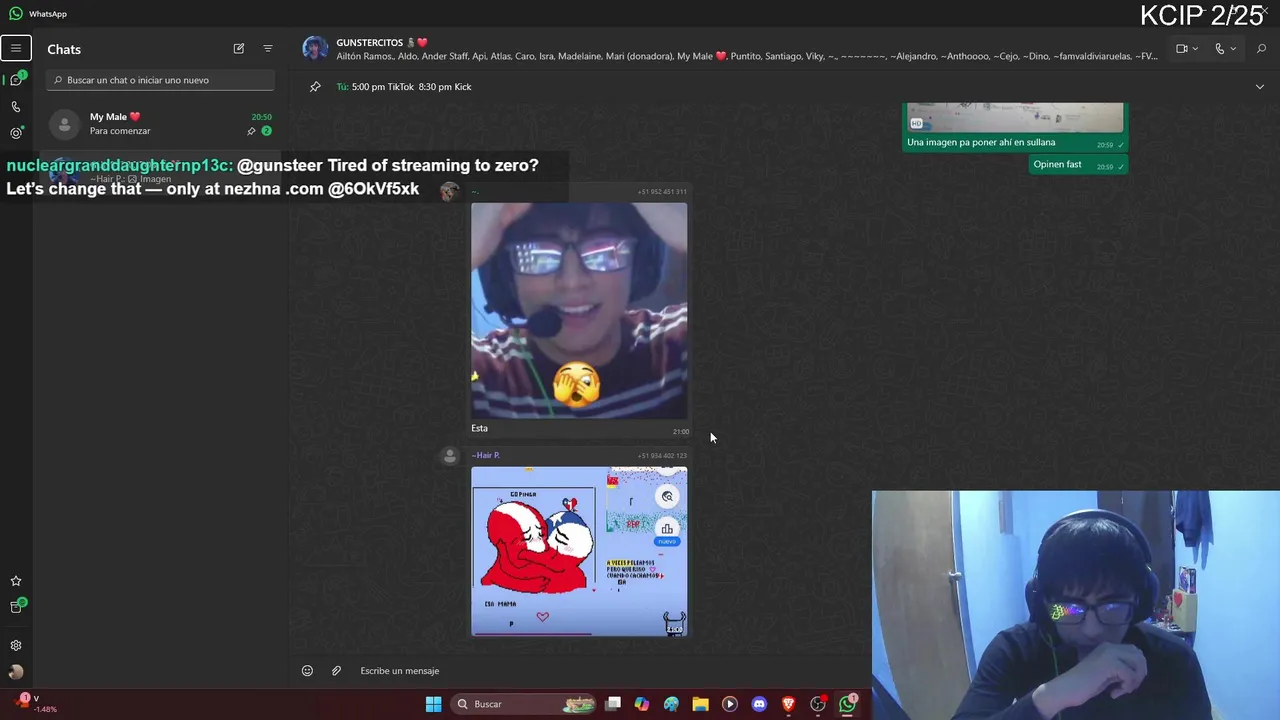The image size is (1280, 720).
Task: Expand the voice call options arrow
Action: pyautogui.click(x=1233, y=48)
